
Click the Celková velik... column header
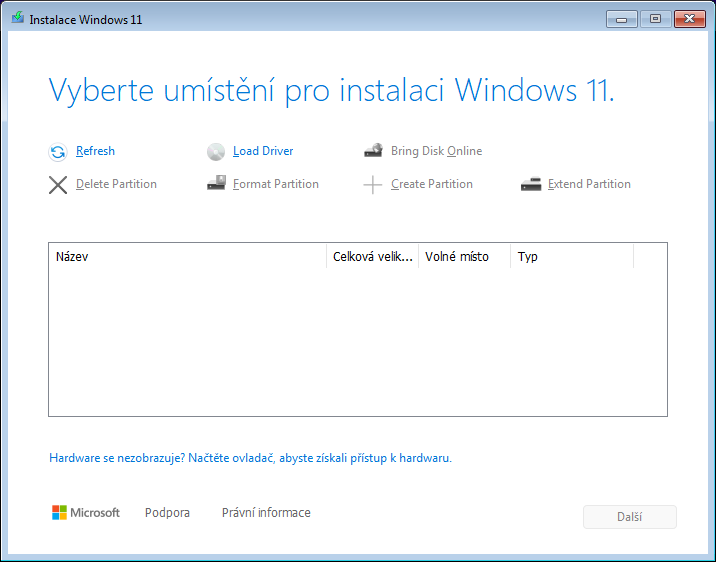[x=373, y=257]
